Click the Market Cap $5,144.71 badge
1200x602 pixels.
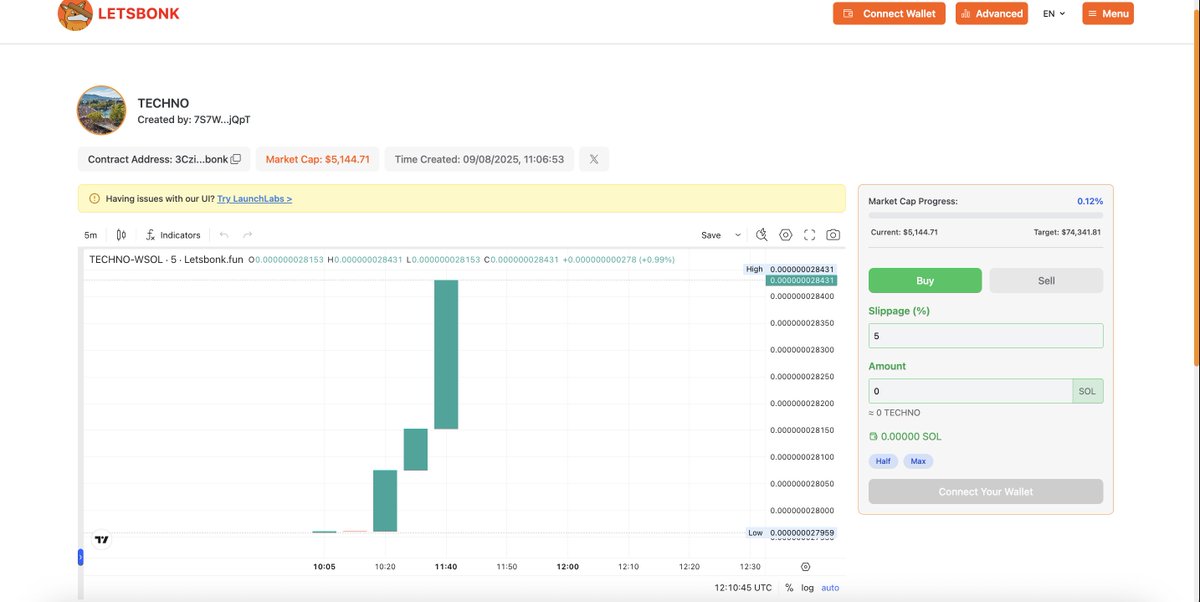(317, 159)
